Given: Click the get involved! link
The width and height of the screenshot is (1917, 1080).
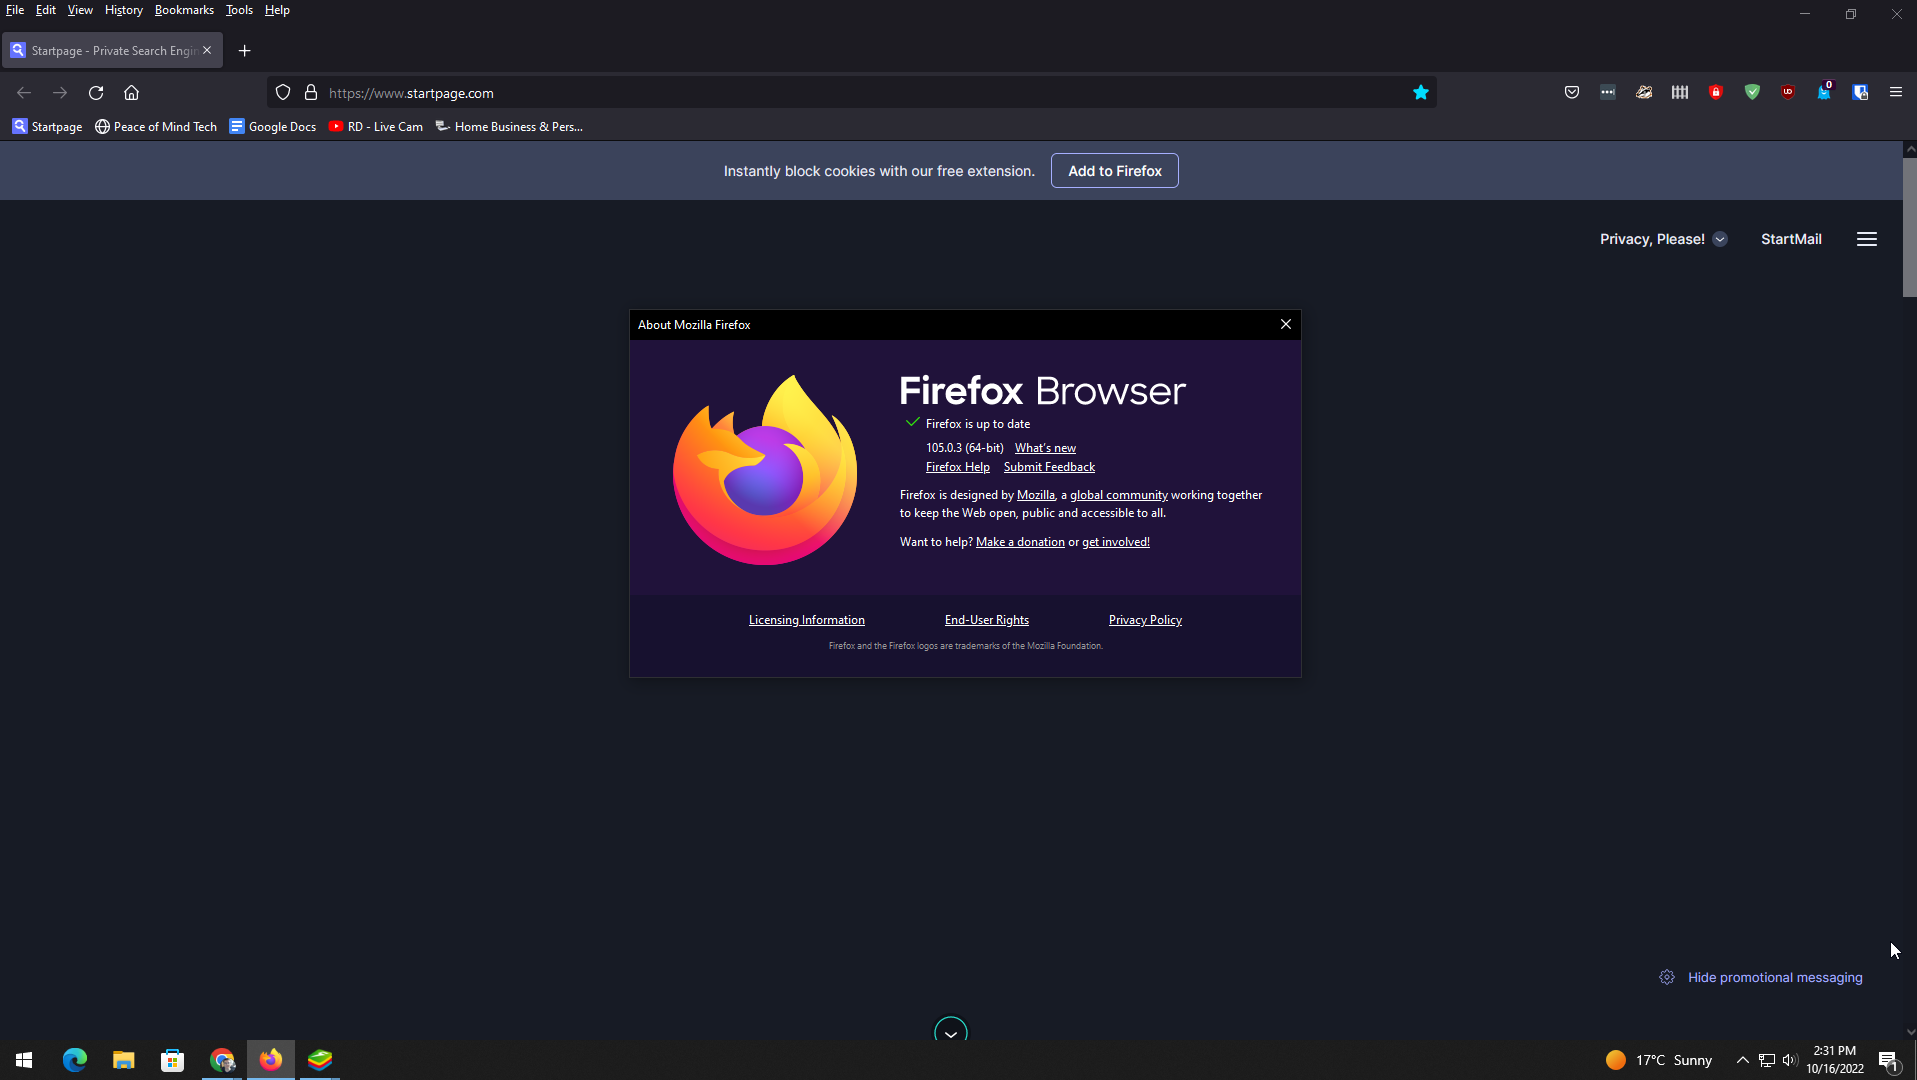Looking at the screenshot, I should tap(1116, 542).
